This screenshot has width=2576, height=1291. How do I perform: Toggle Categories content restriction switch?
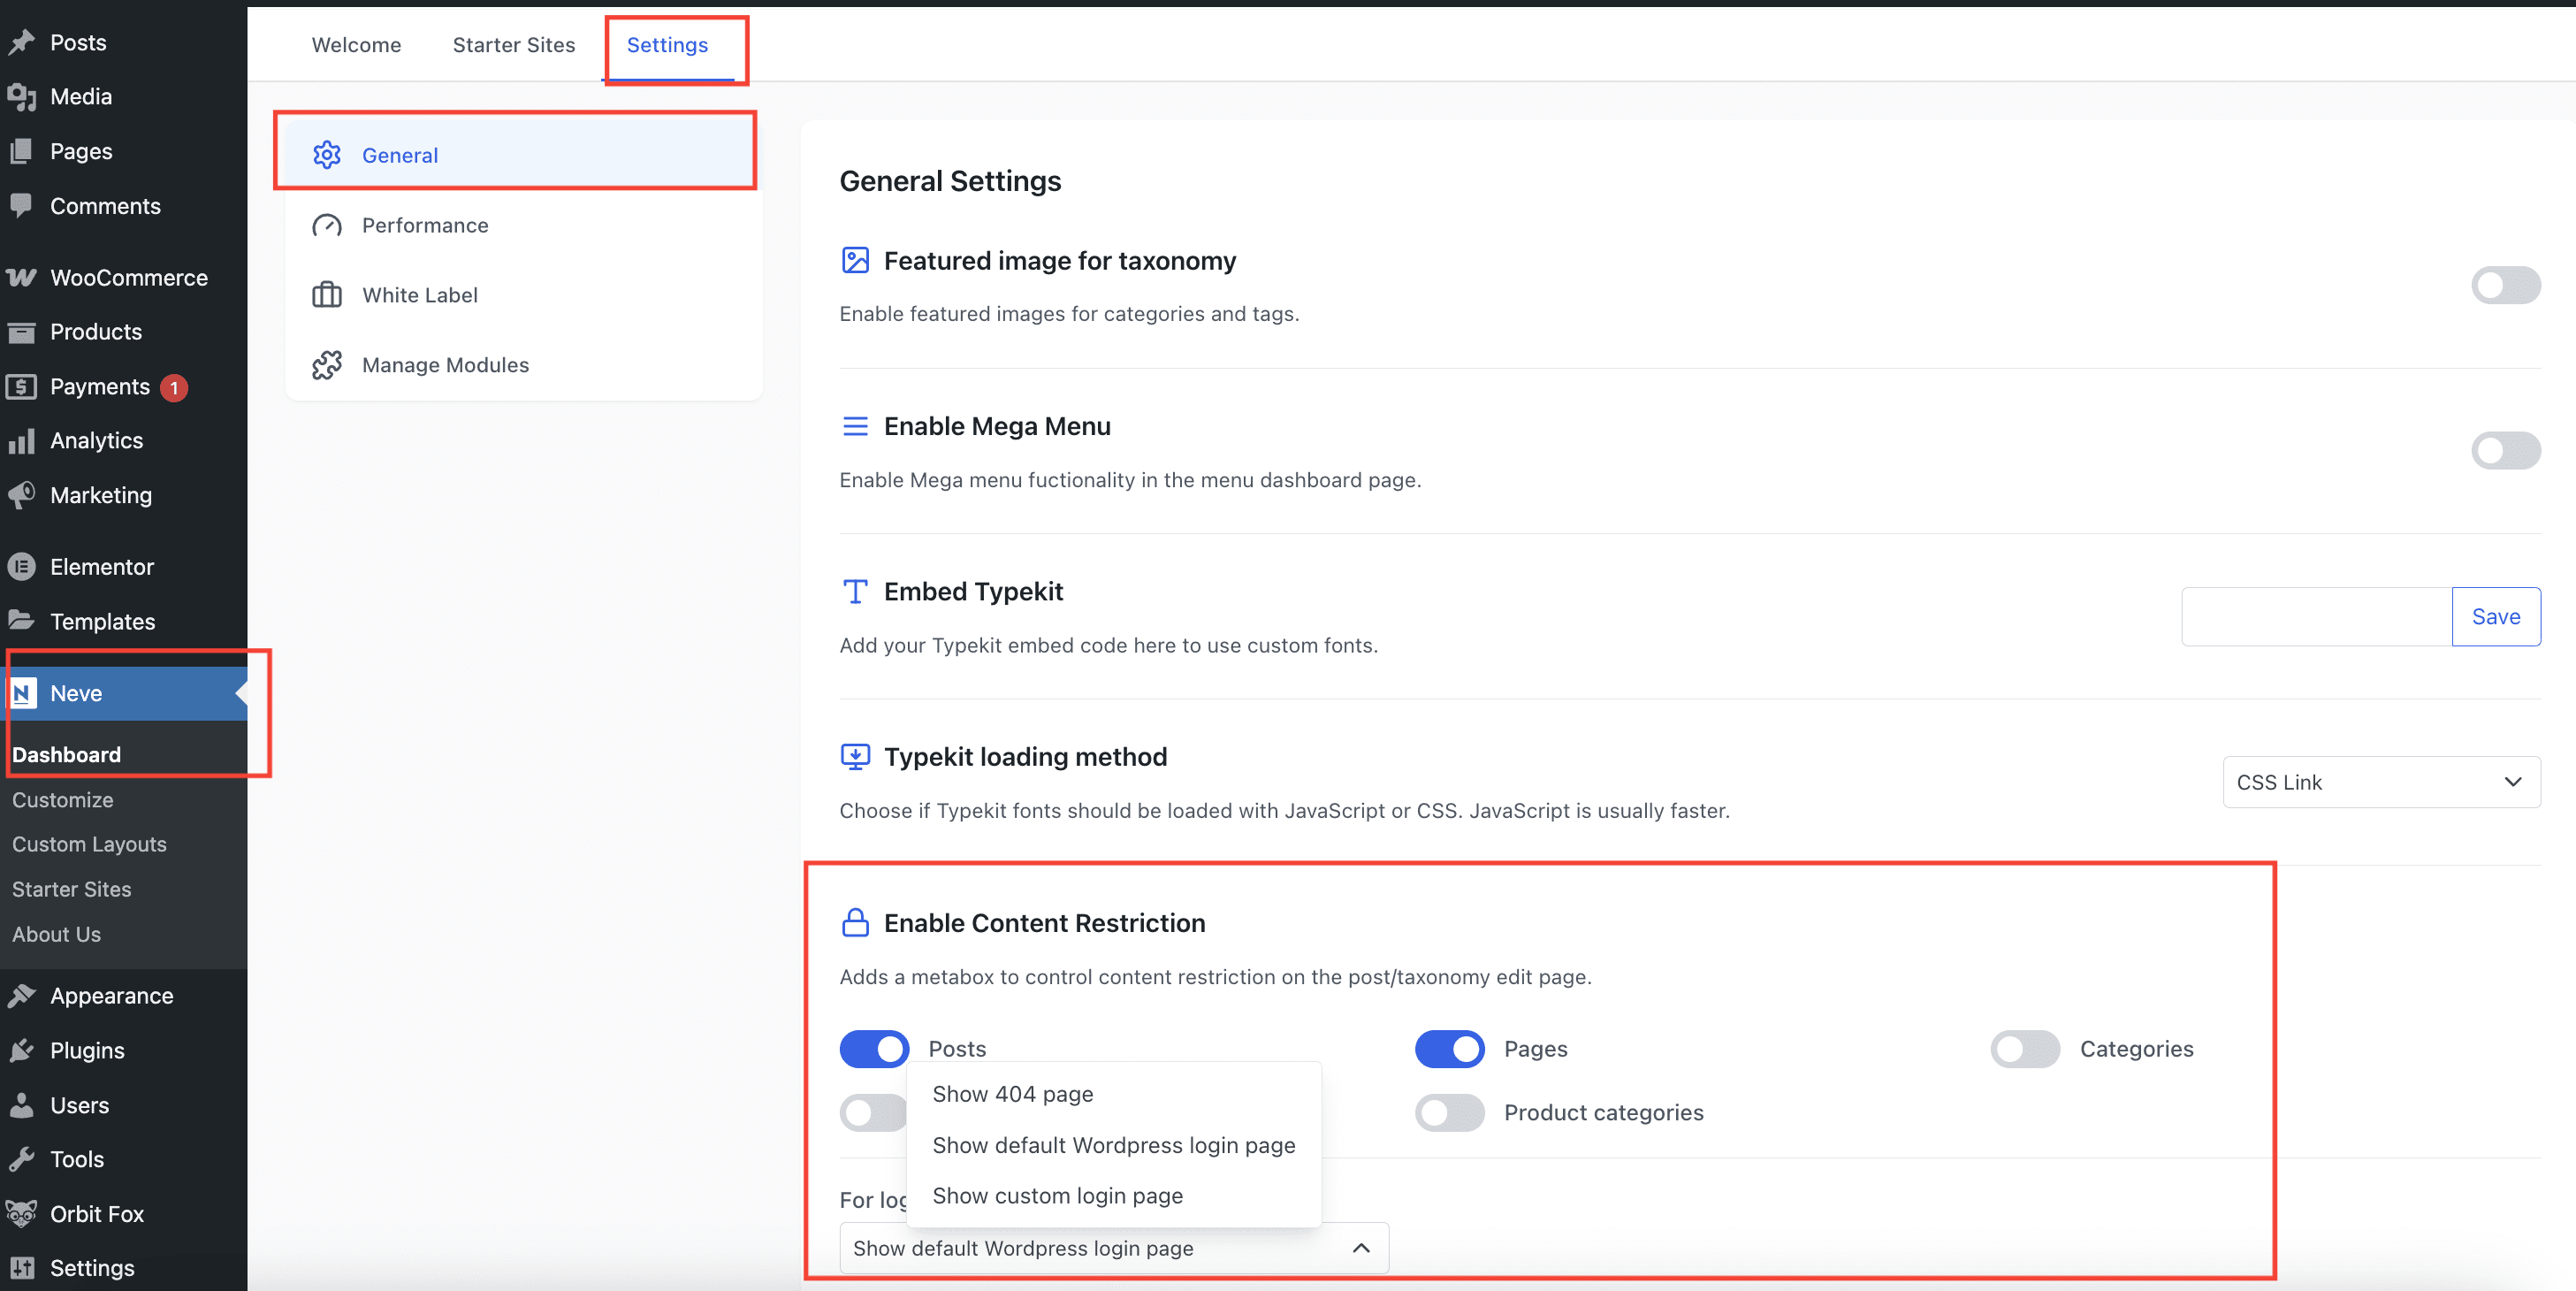2025,1049
